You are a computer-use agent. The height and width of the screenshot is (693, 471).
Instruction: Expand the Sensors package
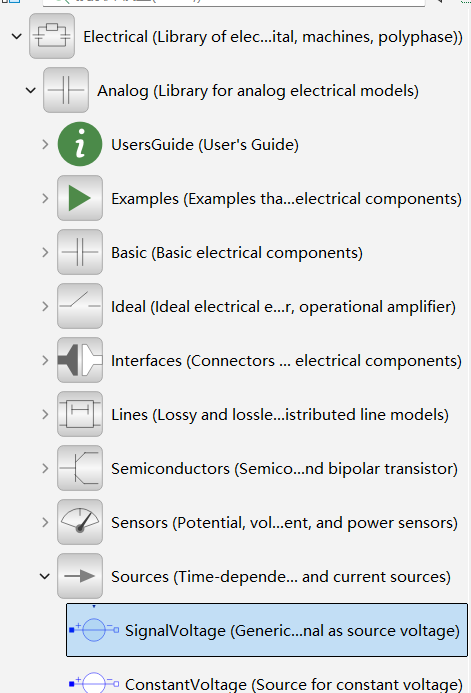coord(45,522)
